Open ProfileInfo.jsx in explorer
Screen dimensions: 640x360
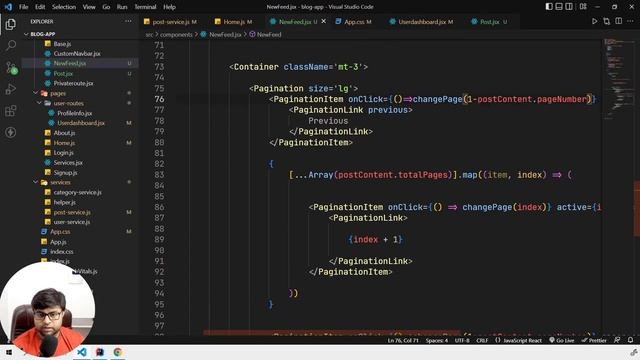(74, 113)
